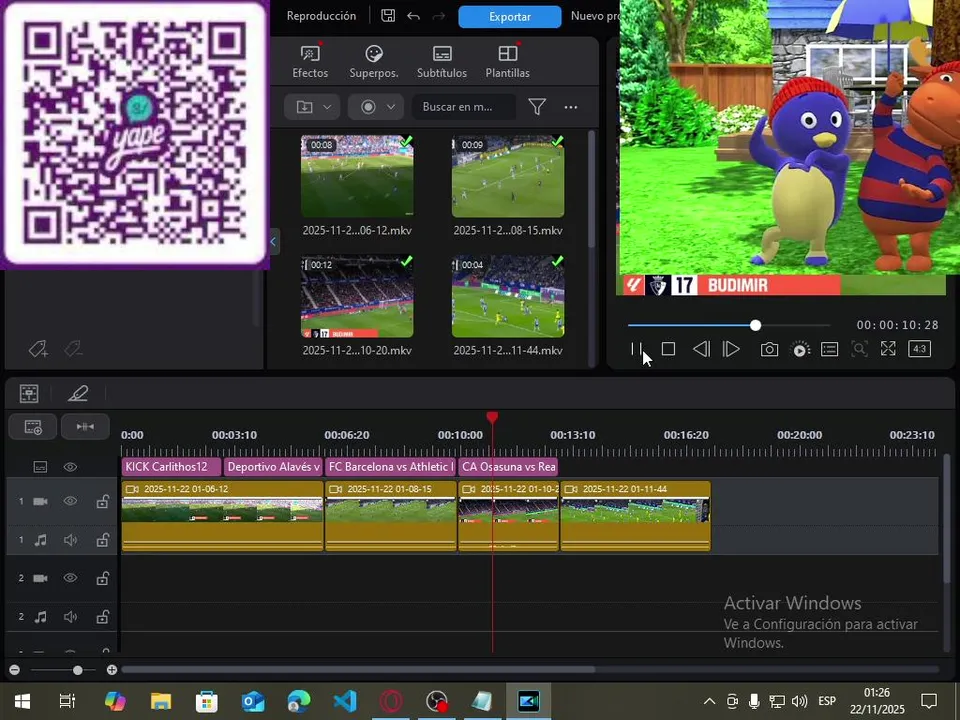Switch to the Subtítulos room
960x720 pixels.
point(441,62)
